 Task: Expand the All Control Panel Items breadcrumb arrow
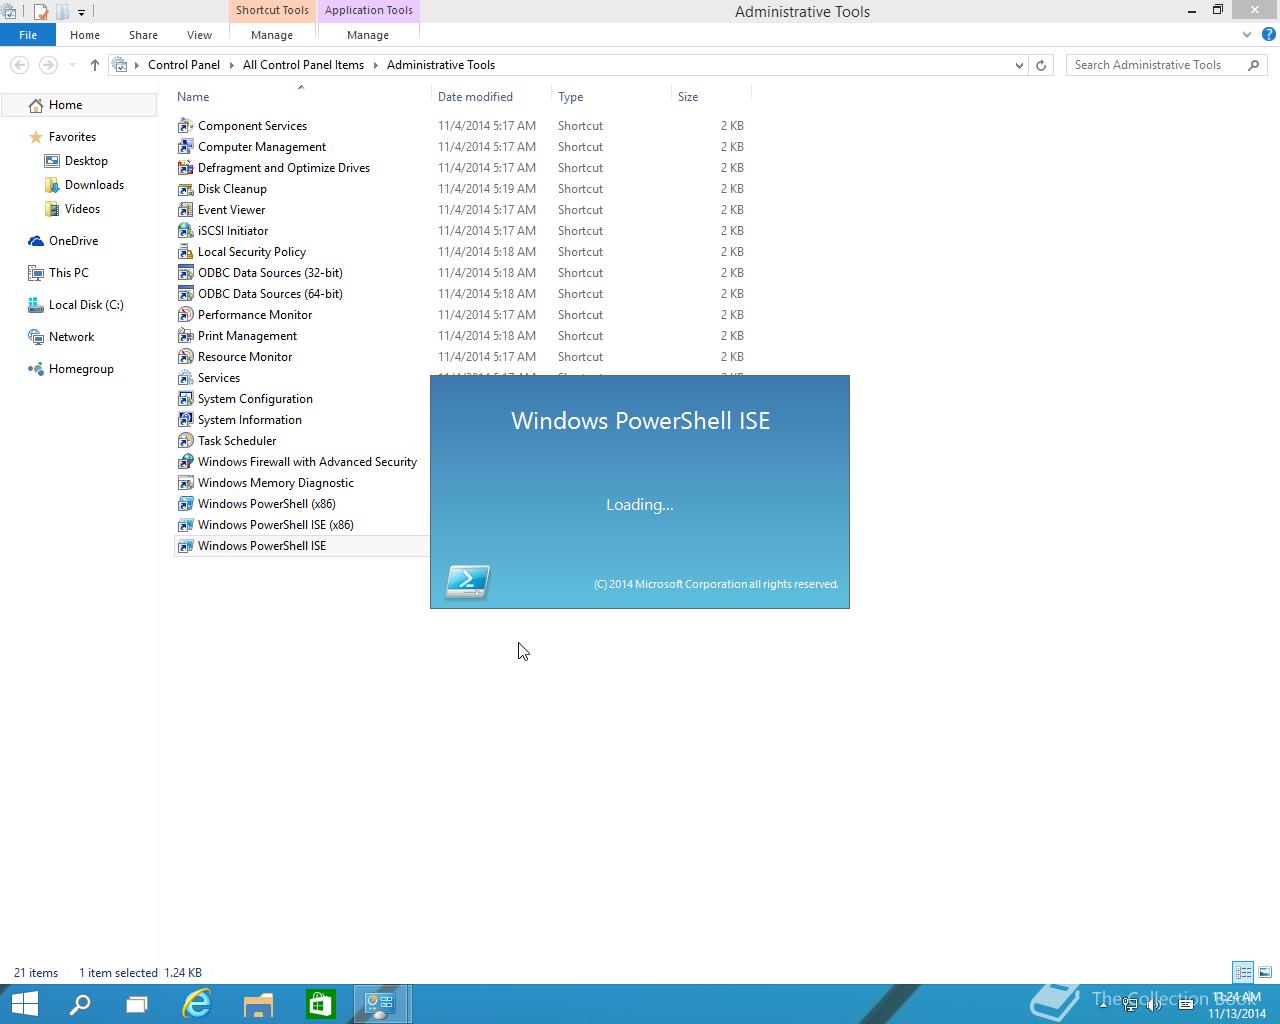pos(376,65)
